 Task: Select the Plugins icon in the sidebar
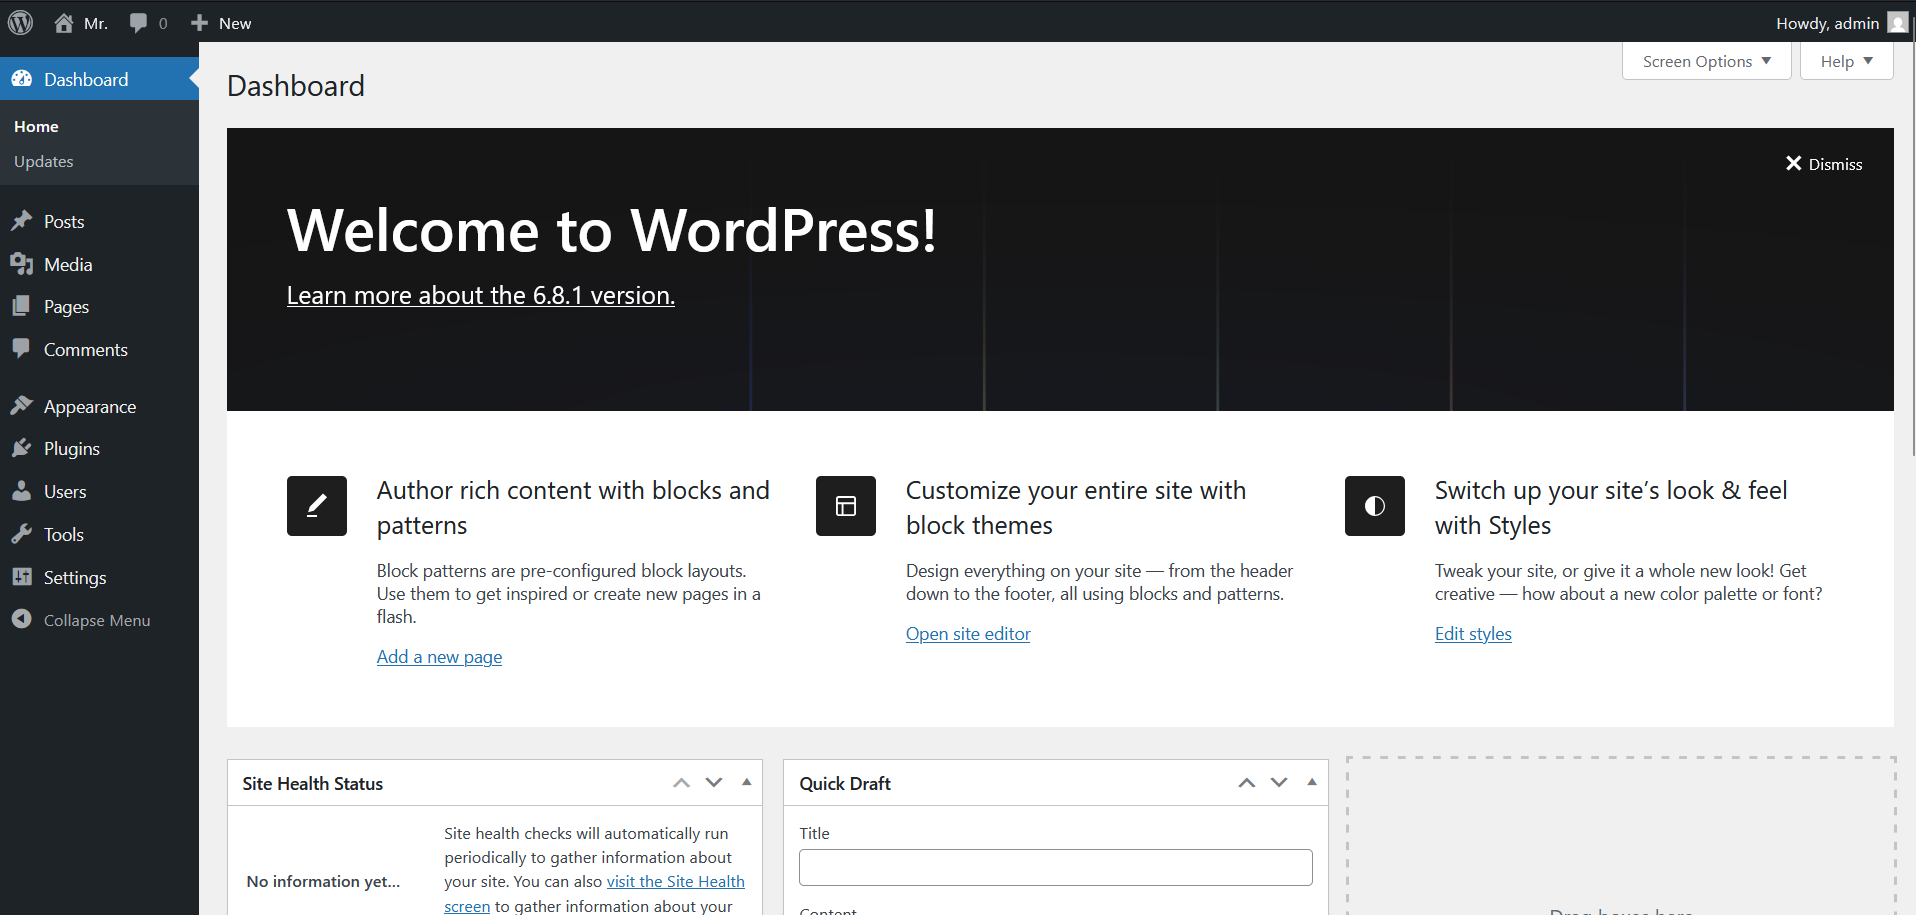[22, 448]
